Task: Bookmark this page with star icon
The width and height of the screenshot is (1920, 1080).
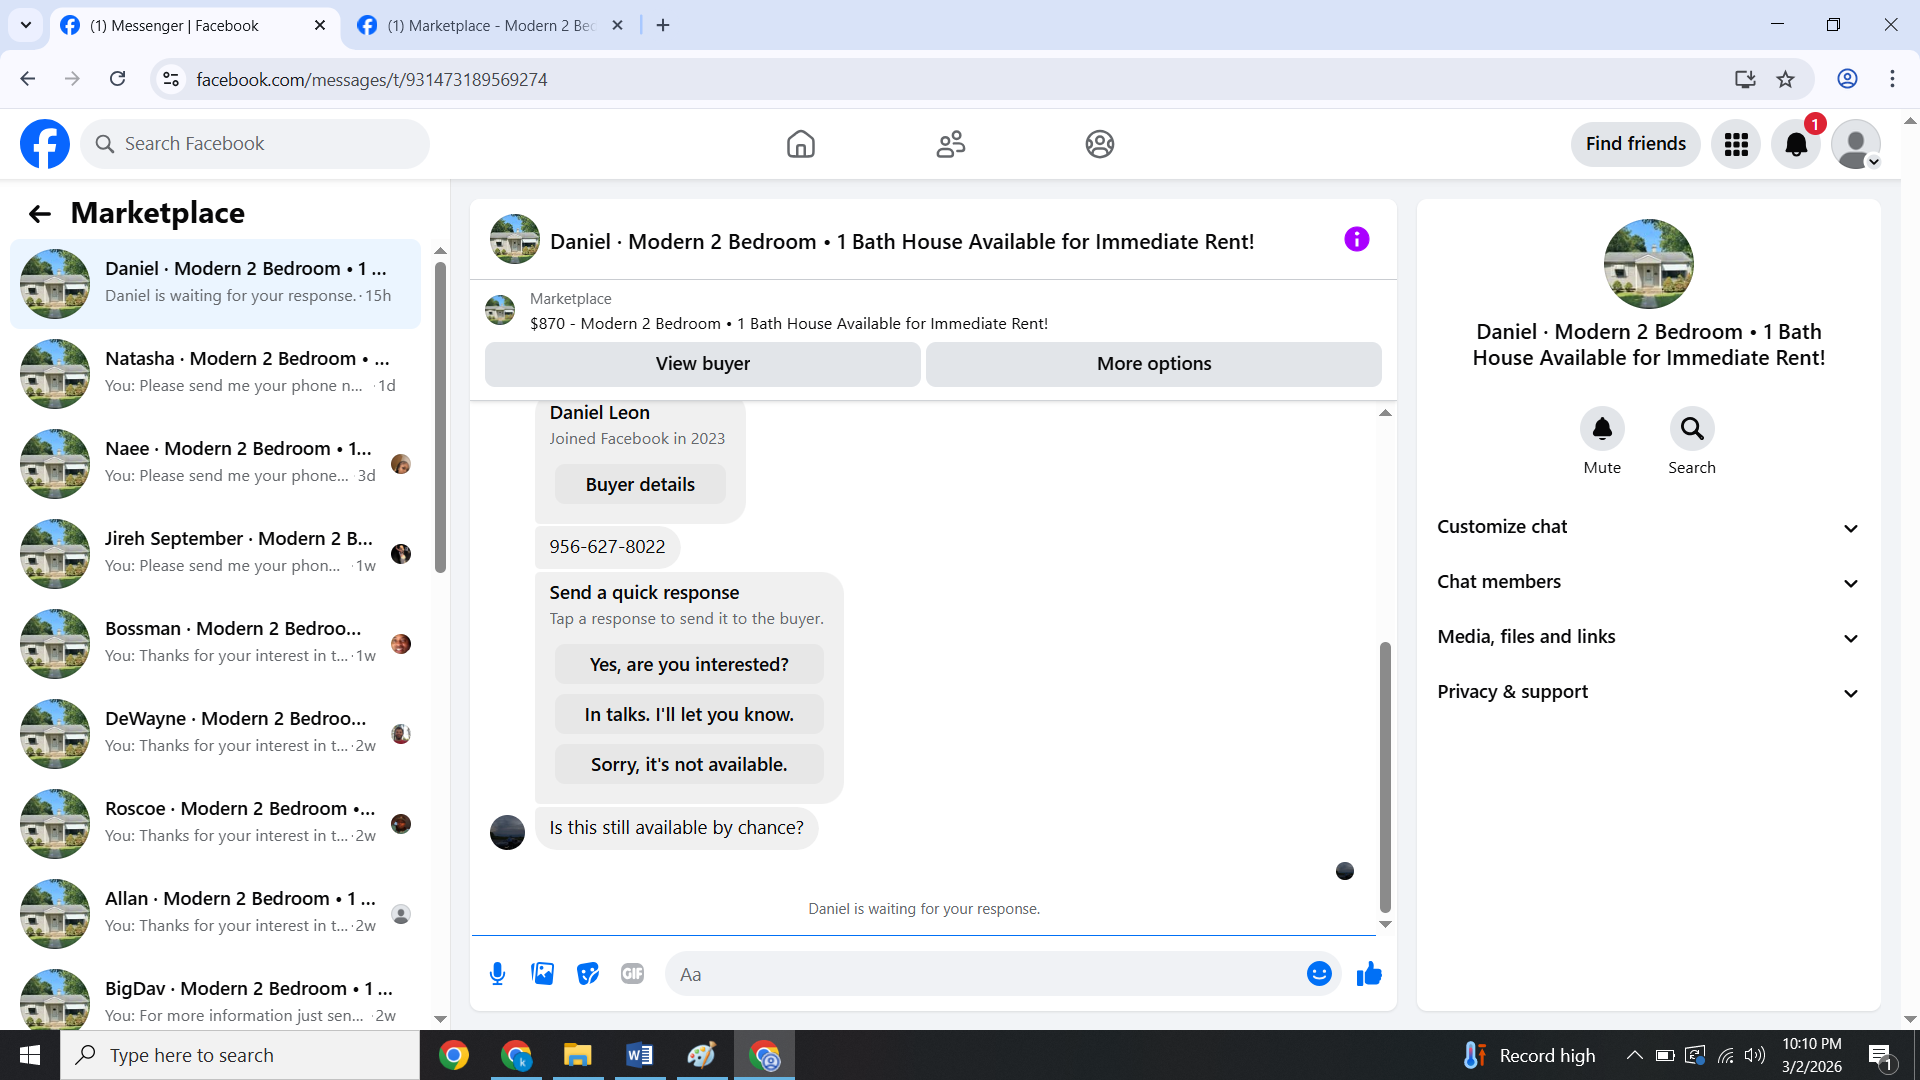Action: 1785,79
